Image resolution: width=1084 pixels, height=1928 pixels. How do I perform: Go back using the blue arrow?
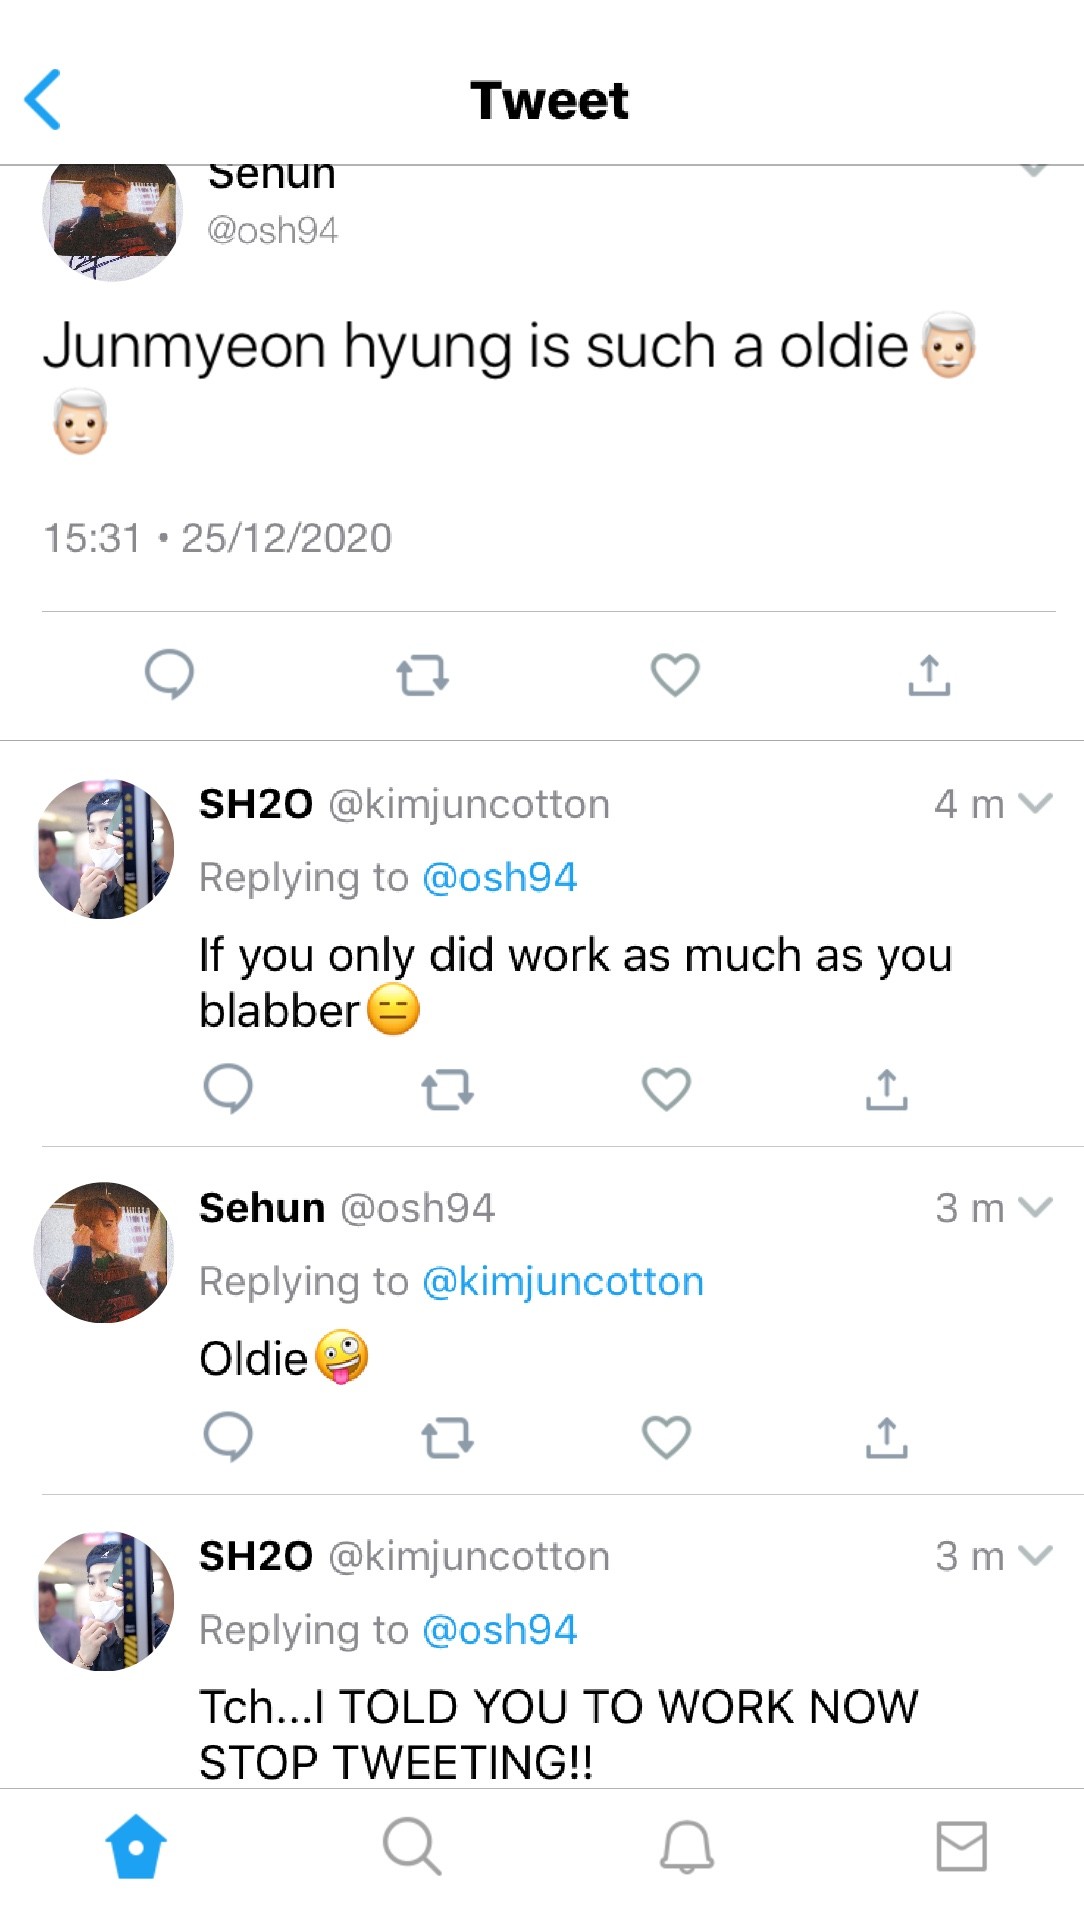coord(43,99)
